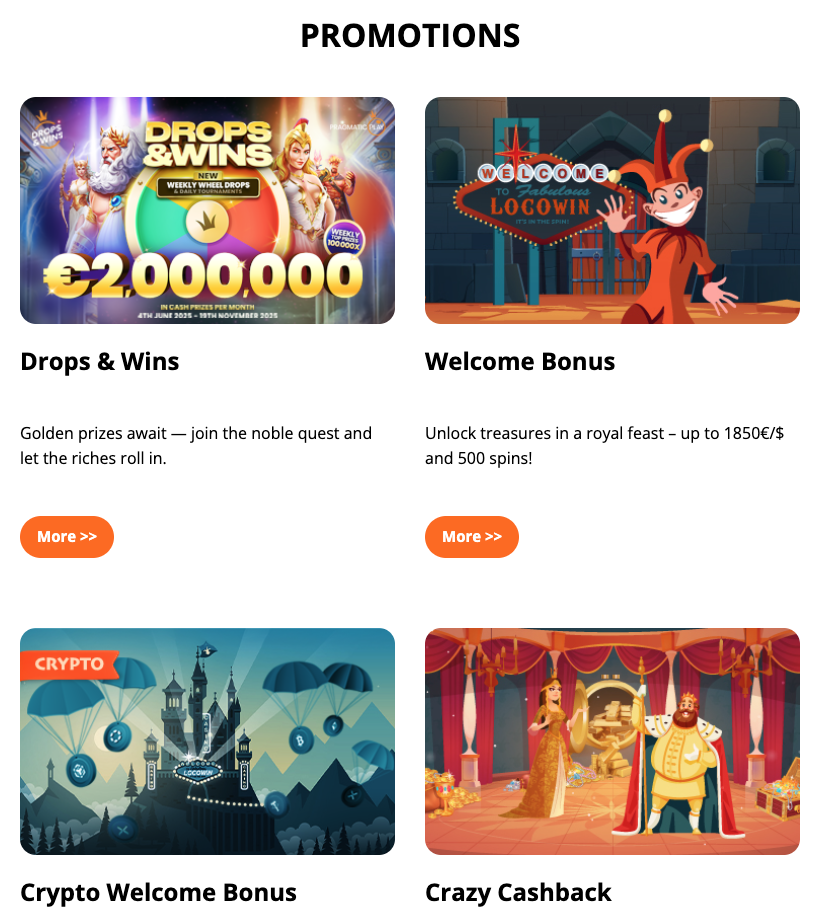Click the Drops & Wins banner image
Image resolution: width=814 pixels, height=914 pixels.
click(208, 210)
